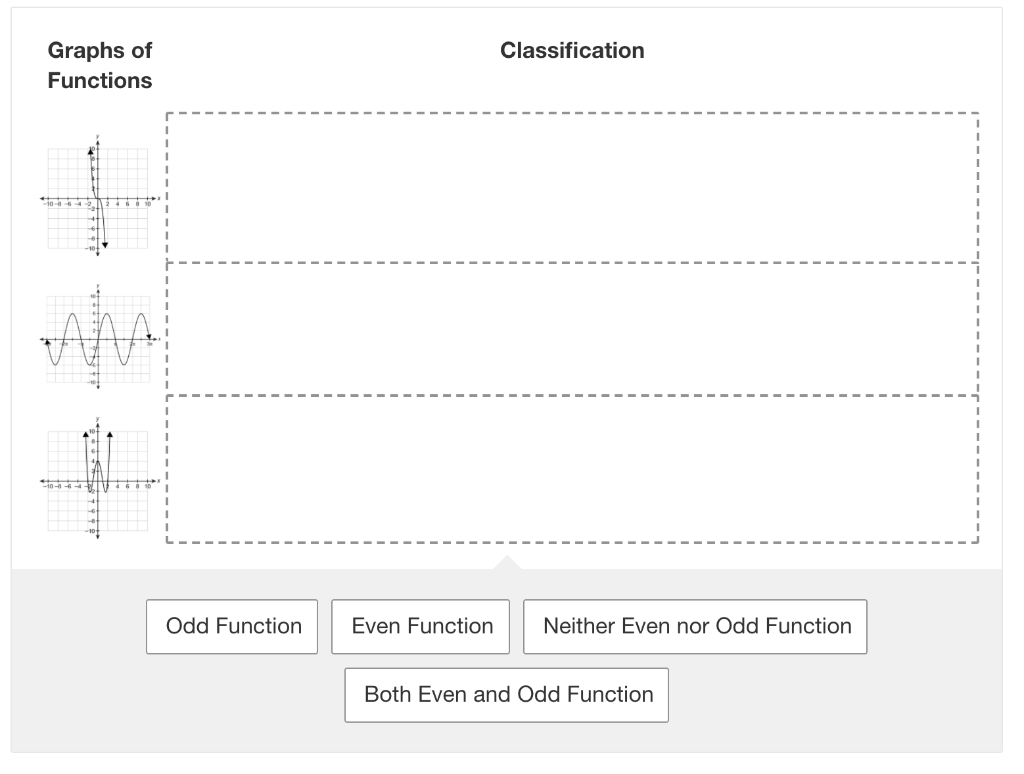
Task: Click the Classification column header
Action: (572, 50)
